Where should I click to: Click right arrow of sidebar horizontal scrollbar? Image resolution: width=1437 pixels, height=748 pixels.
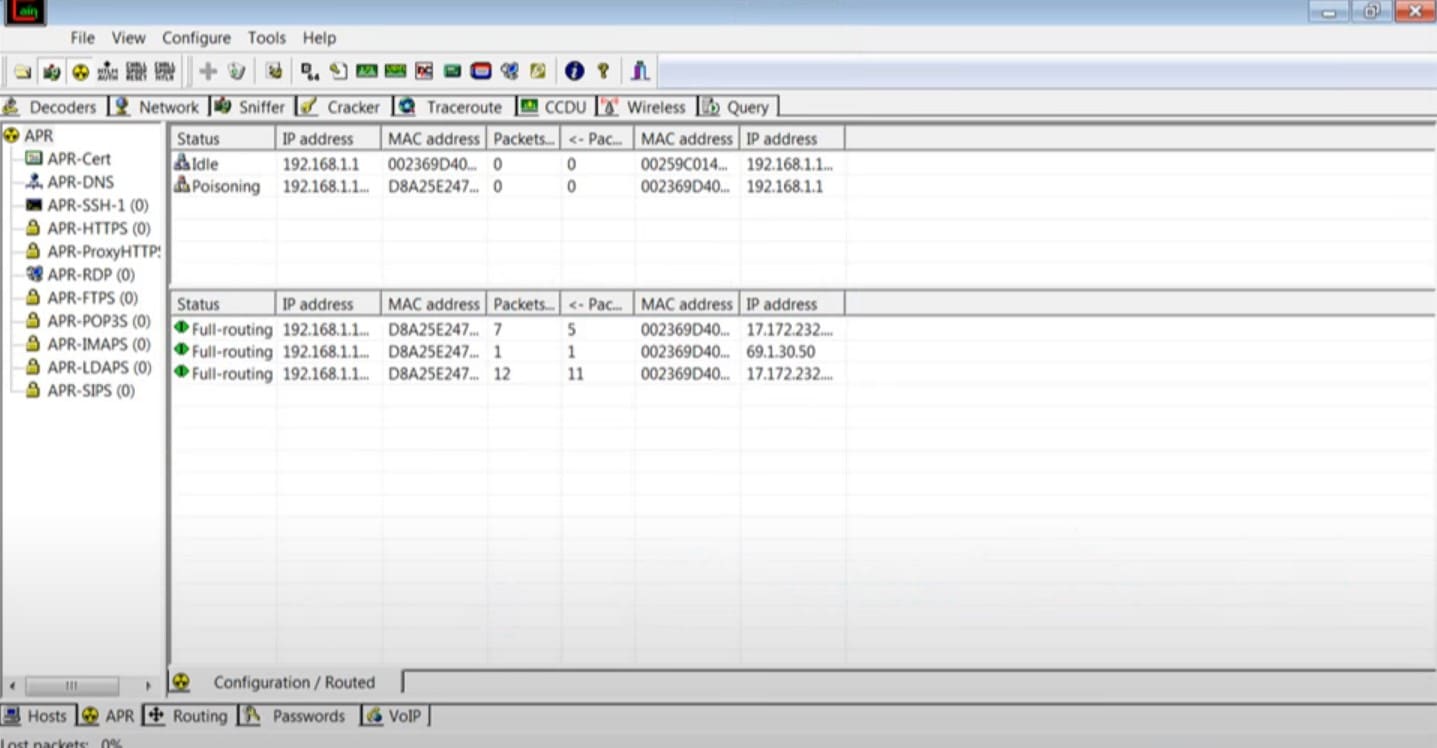coord(148,686)
